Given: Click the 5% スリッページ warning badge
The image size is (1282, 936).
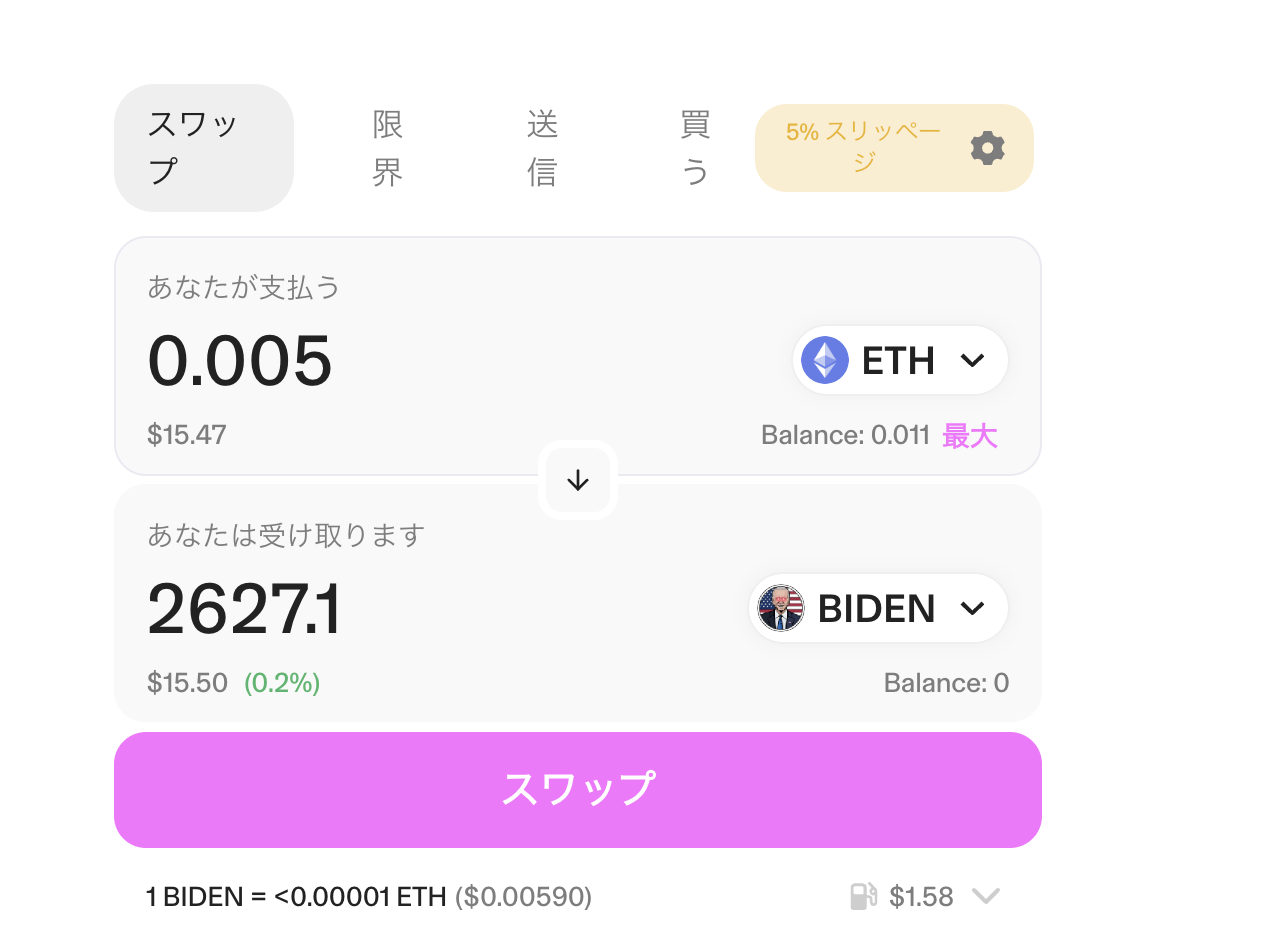Looking at the screenshot, I should tap(894, 148).
